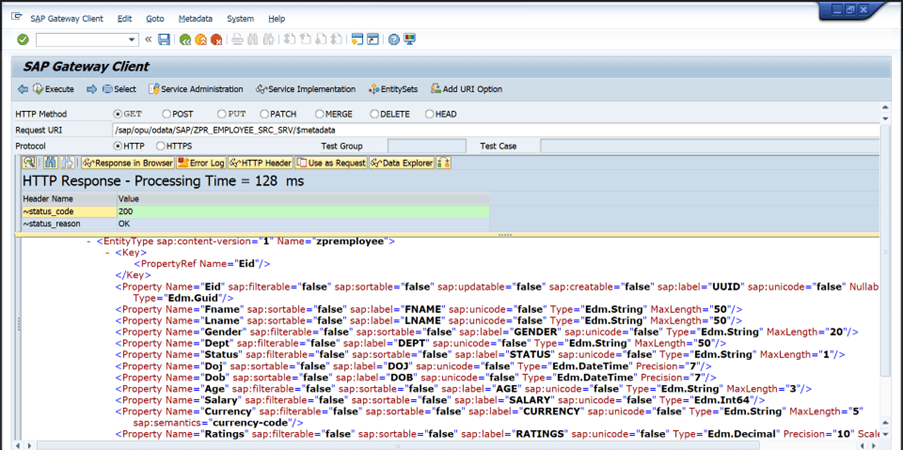The width and height of the screenshot is (903, 450).
Task: Click the Last Page icon
Action: click(337, 40)
